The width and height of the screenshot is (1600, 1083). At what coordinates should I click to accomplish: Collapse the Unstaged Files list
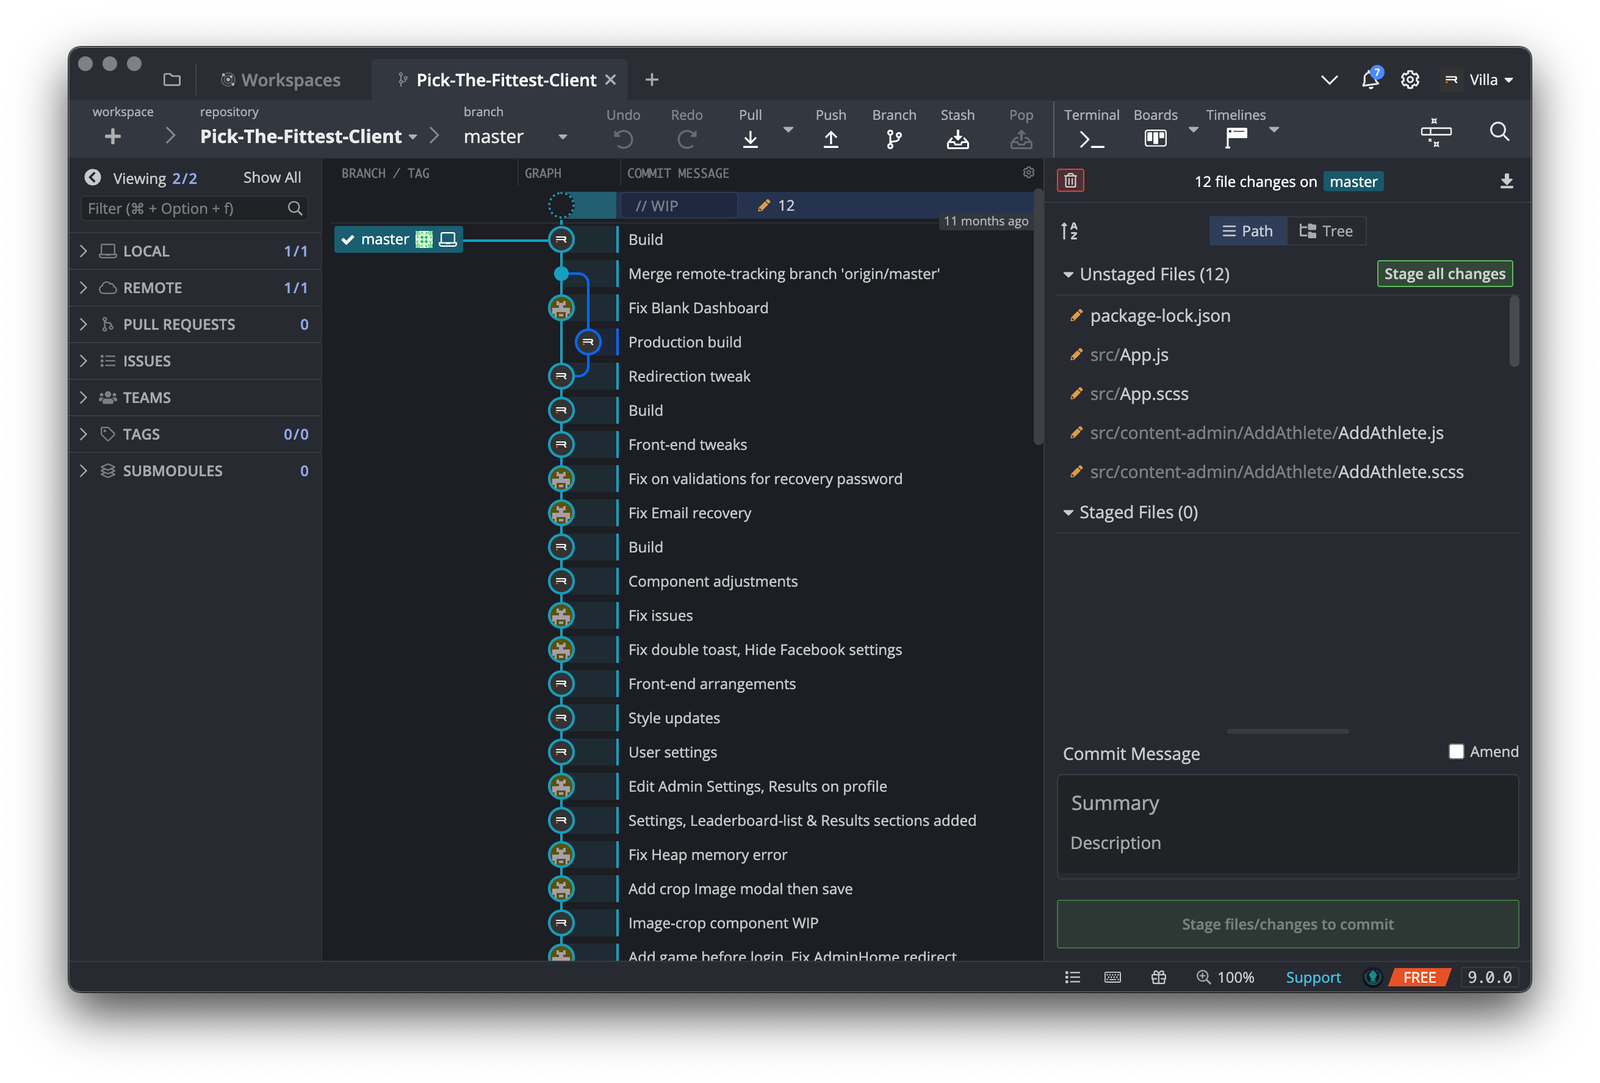tap(1068, 274)
